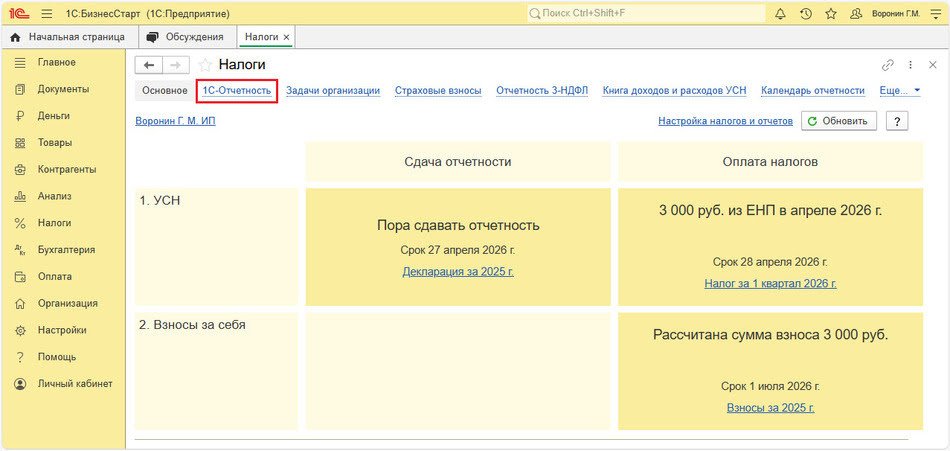Open Настройка налогов и отчетов link
The width and height of the screenshot is (950, 451).
pos(725,121)
